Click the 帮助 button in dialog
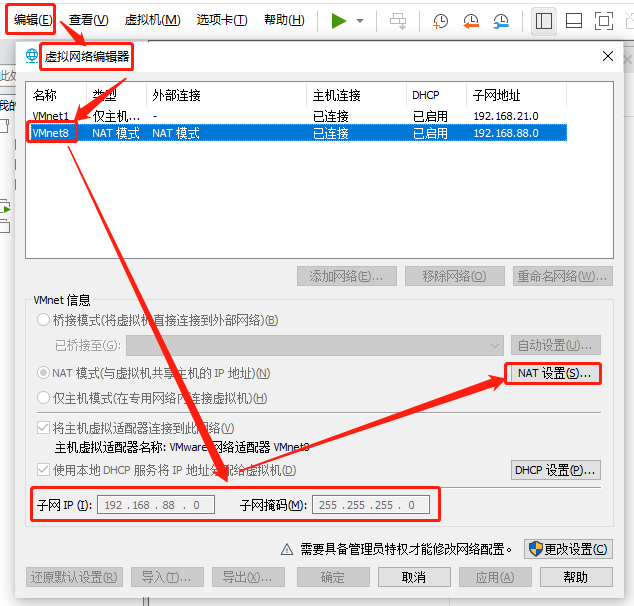 [576, 577]
